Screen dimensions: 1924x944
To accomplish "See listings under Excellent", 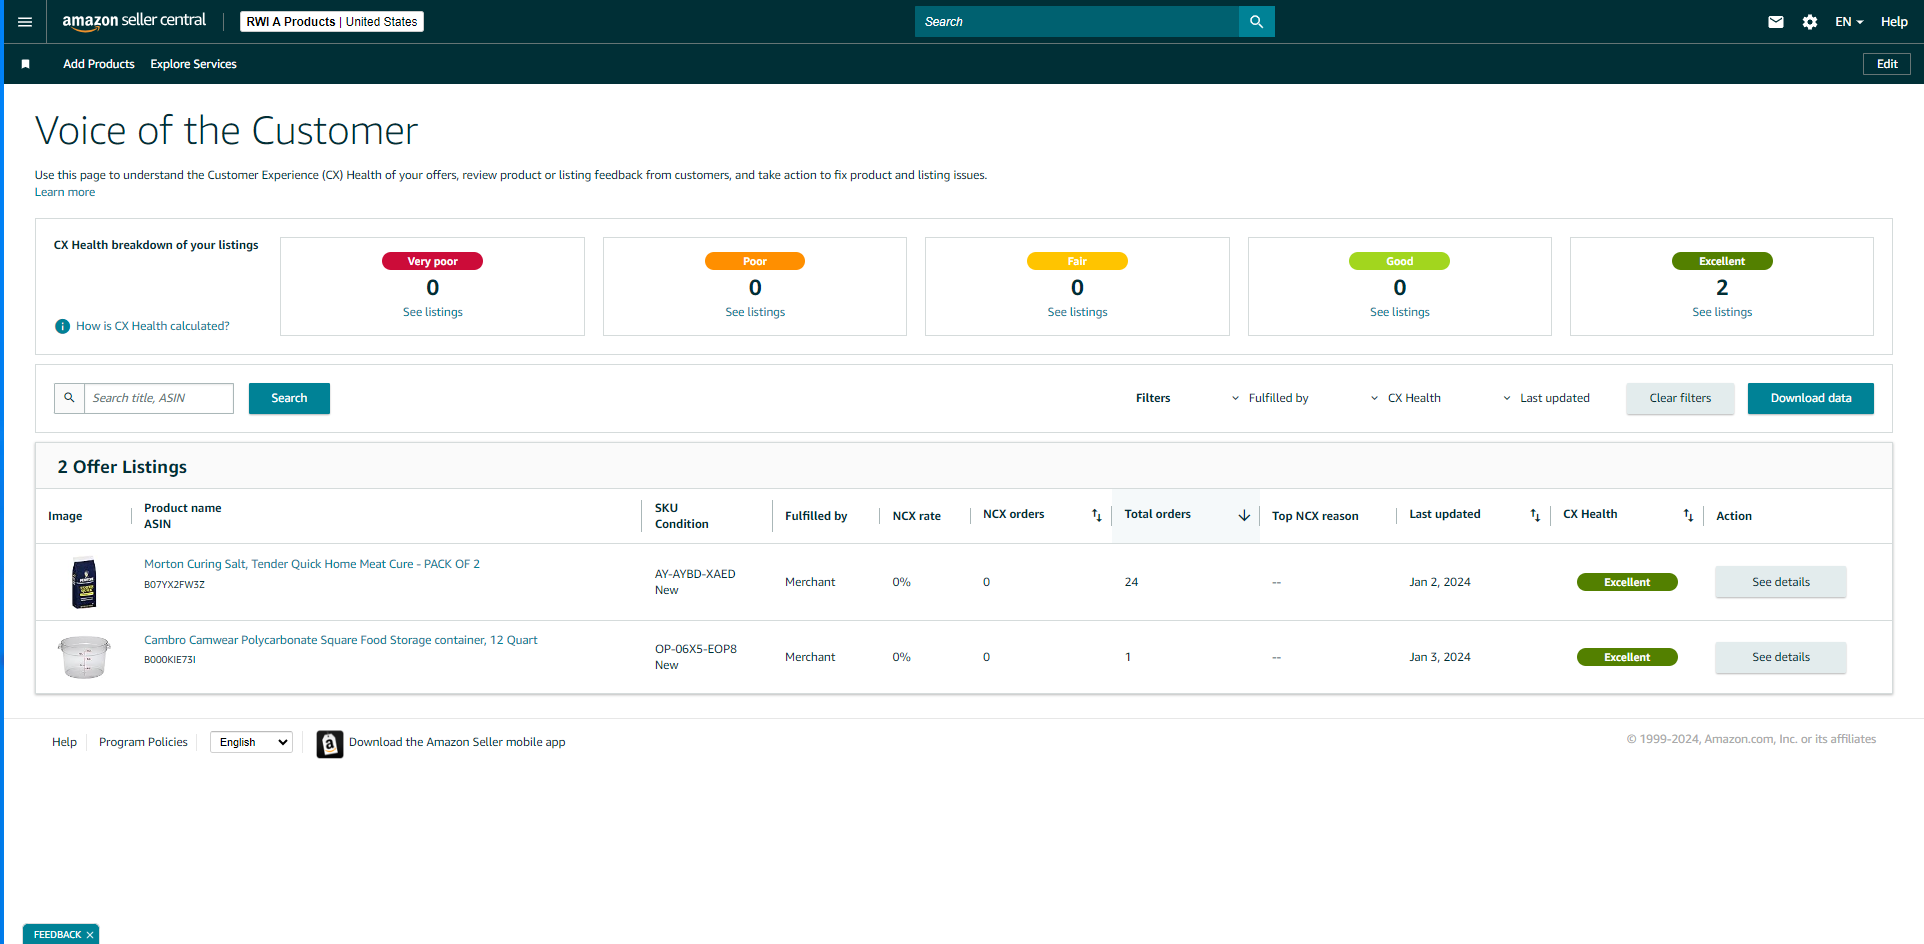I will [x=1722, y=312].
